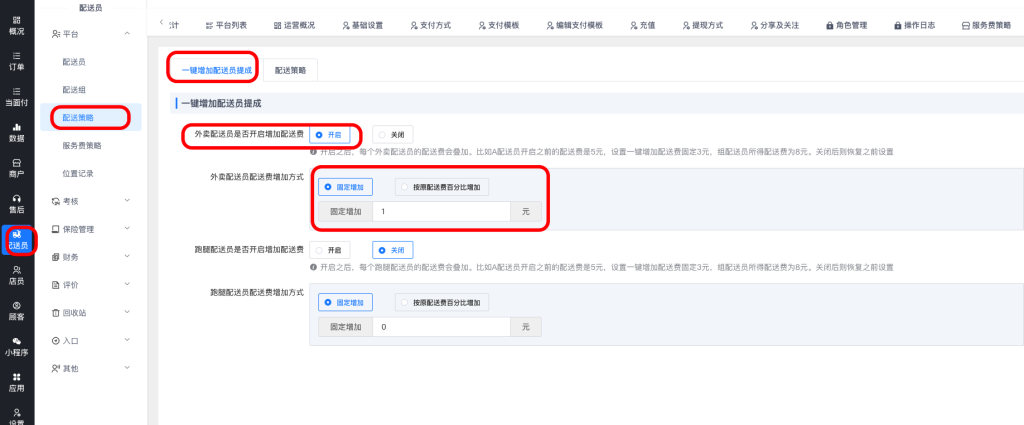Open the 商户 merchant section icon
Image resolution: width=1024 pixels, height=425 pixels.
point(17,168)
